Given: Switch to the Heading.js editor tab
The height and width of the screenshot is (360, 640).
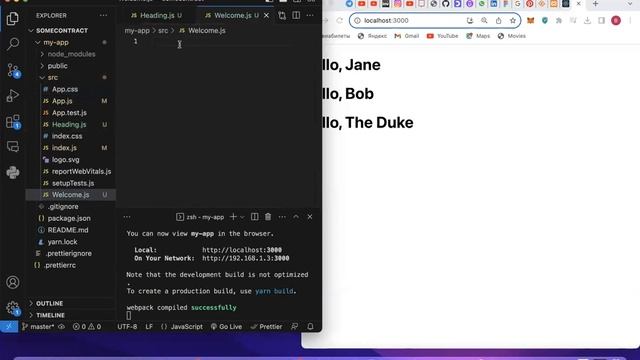Looking at the screenshot, I should 157,16.
